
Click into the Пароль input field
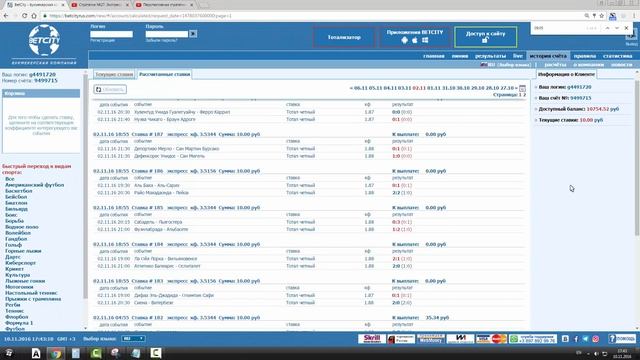[x=167, y=34]
